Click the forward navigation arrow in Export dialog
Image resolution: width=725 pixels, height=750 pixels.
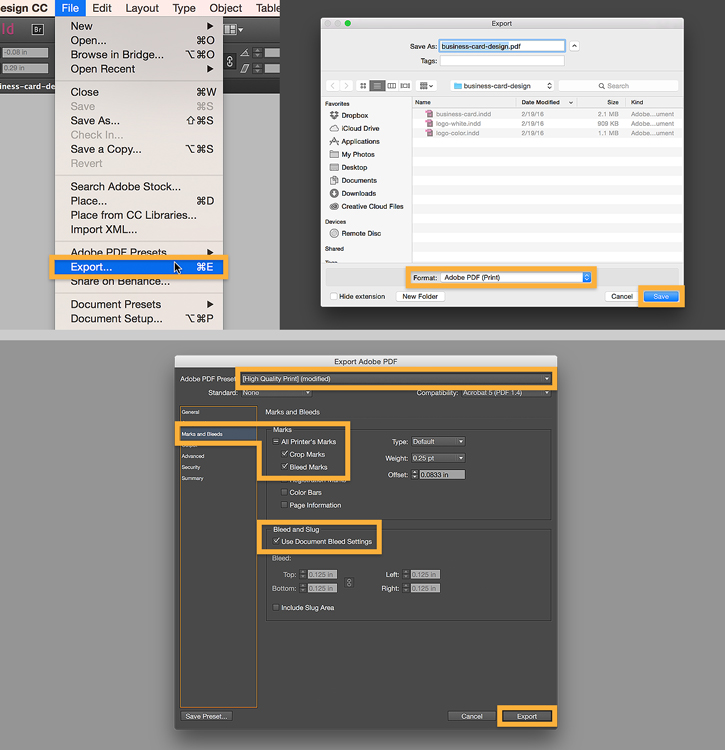347,86
